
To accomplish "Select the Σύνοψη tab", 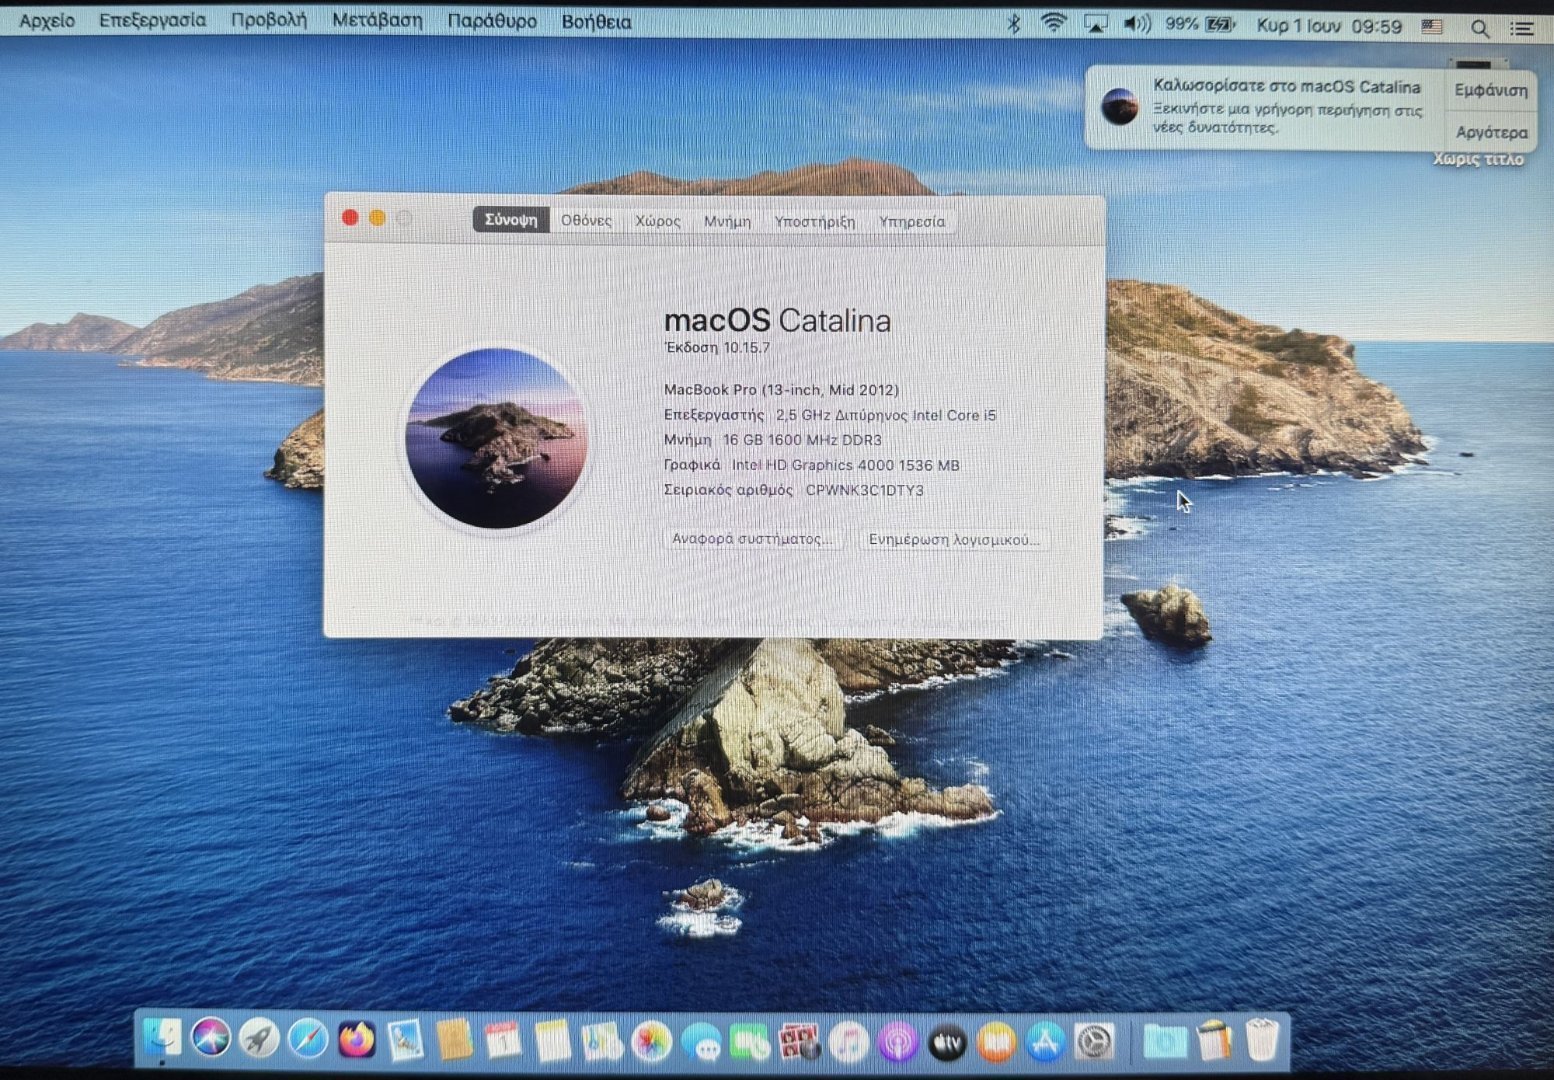I will [x=511, y=220].
